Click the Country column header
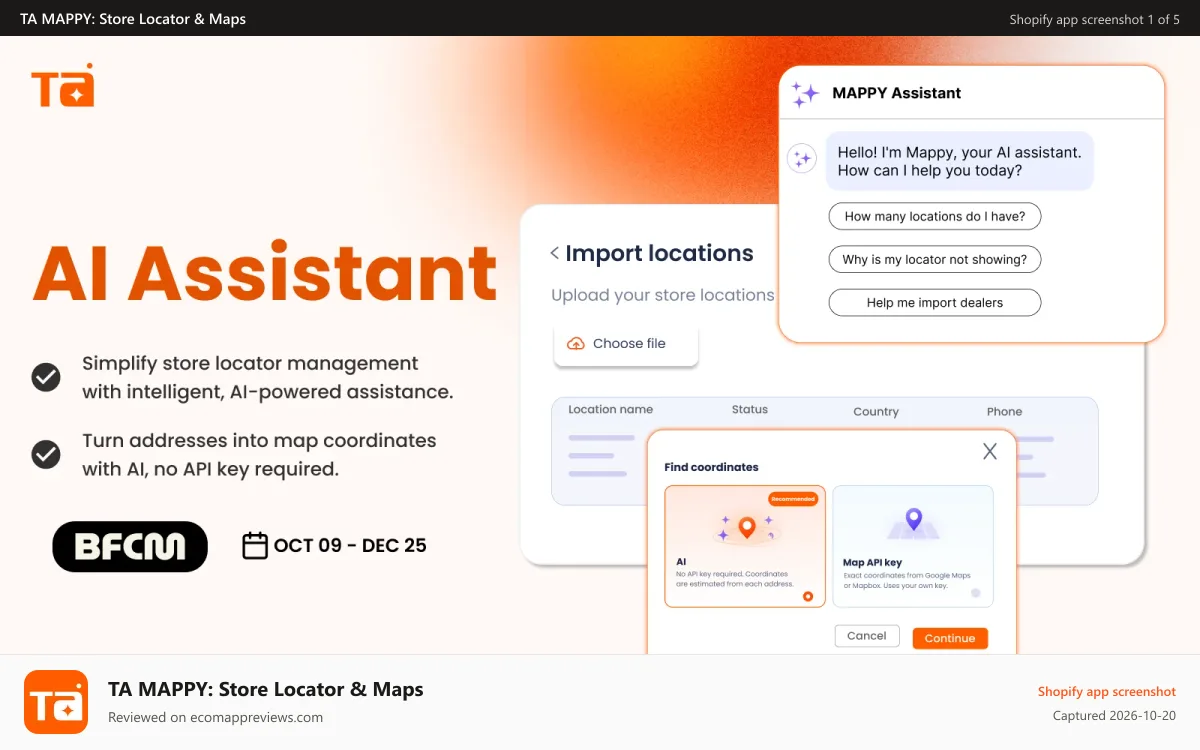1200x750 pixels. (876, 412)
